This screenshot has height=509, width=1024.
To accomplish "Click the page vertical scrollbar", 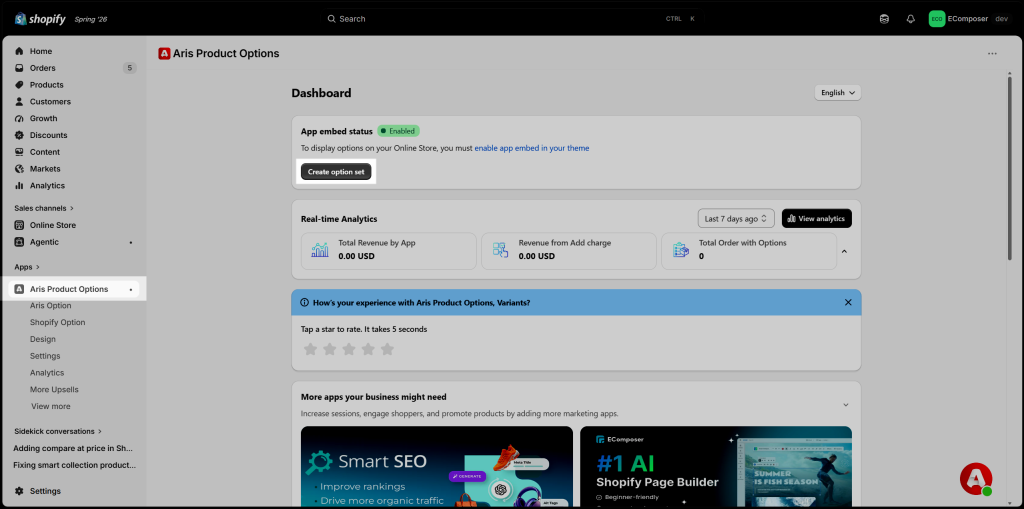I will click(1010, 169).
